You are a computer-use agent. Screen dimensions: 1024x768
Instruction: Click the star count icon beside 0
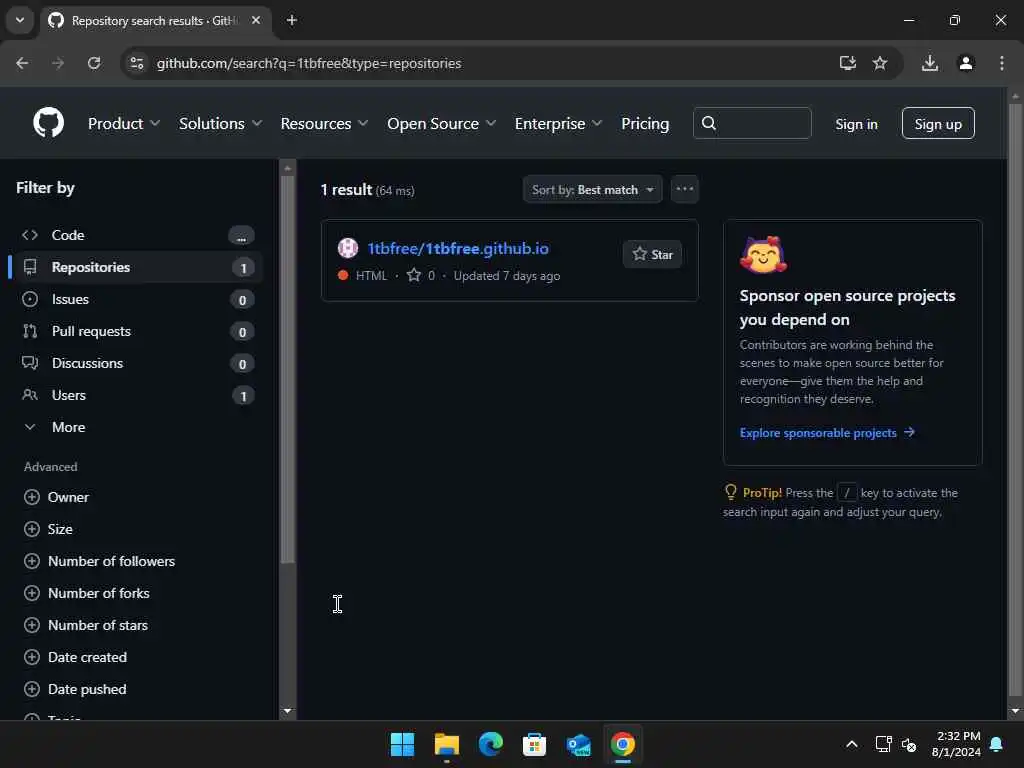point(413,276)
